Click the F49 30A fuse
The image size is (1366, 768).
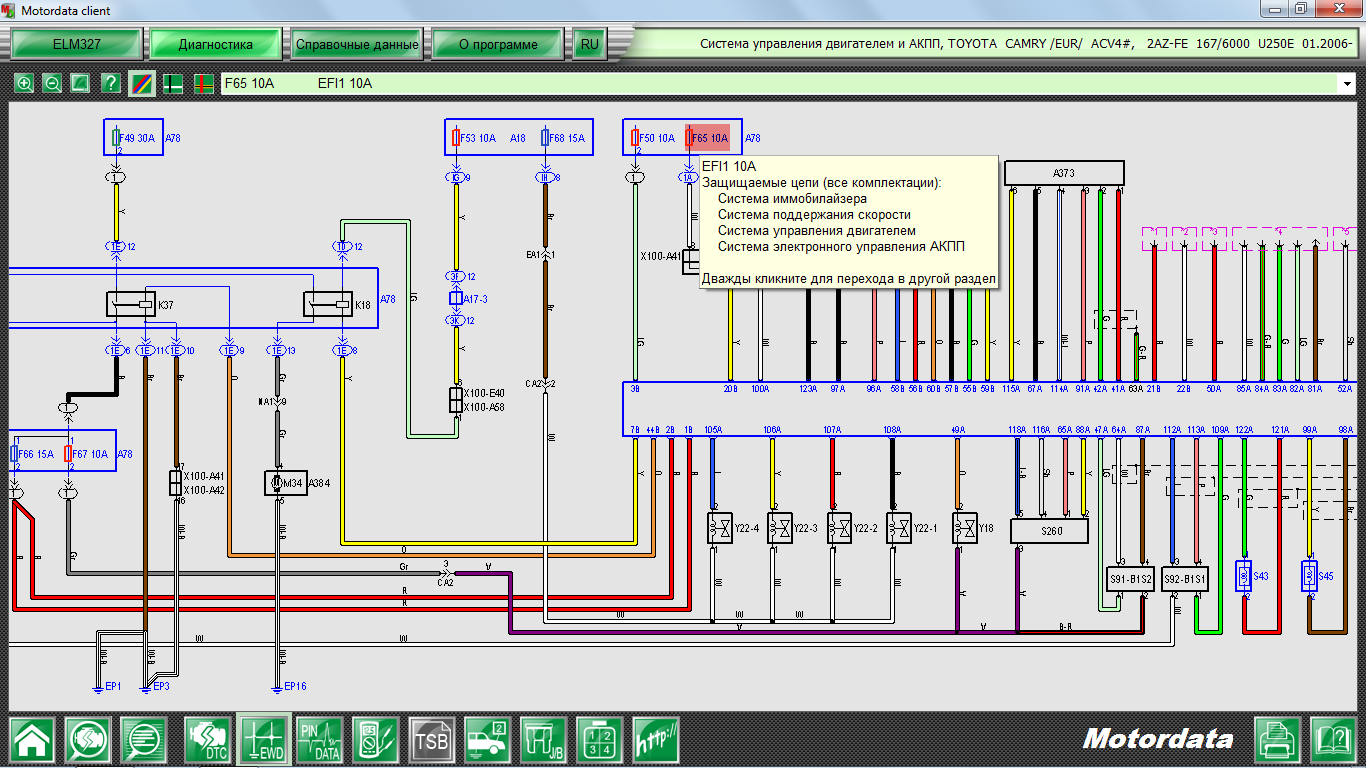click(x=132, y=138)
